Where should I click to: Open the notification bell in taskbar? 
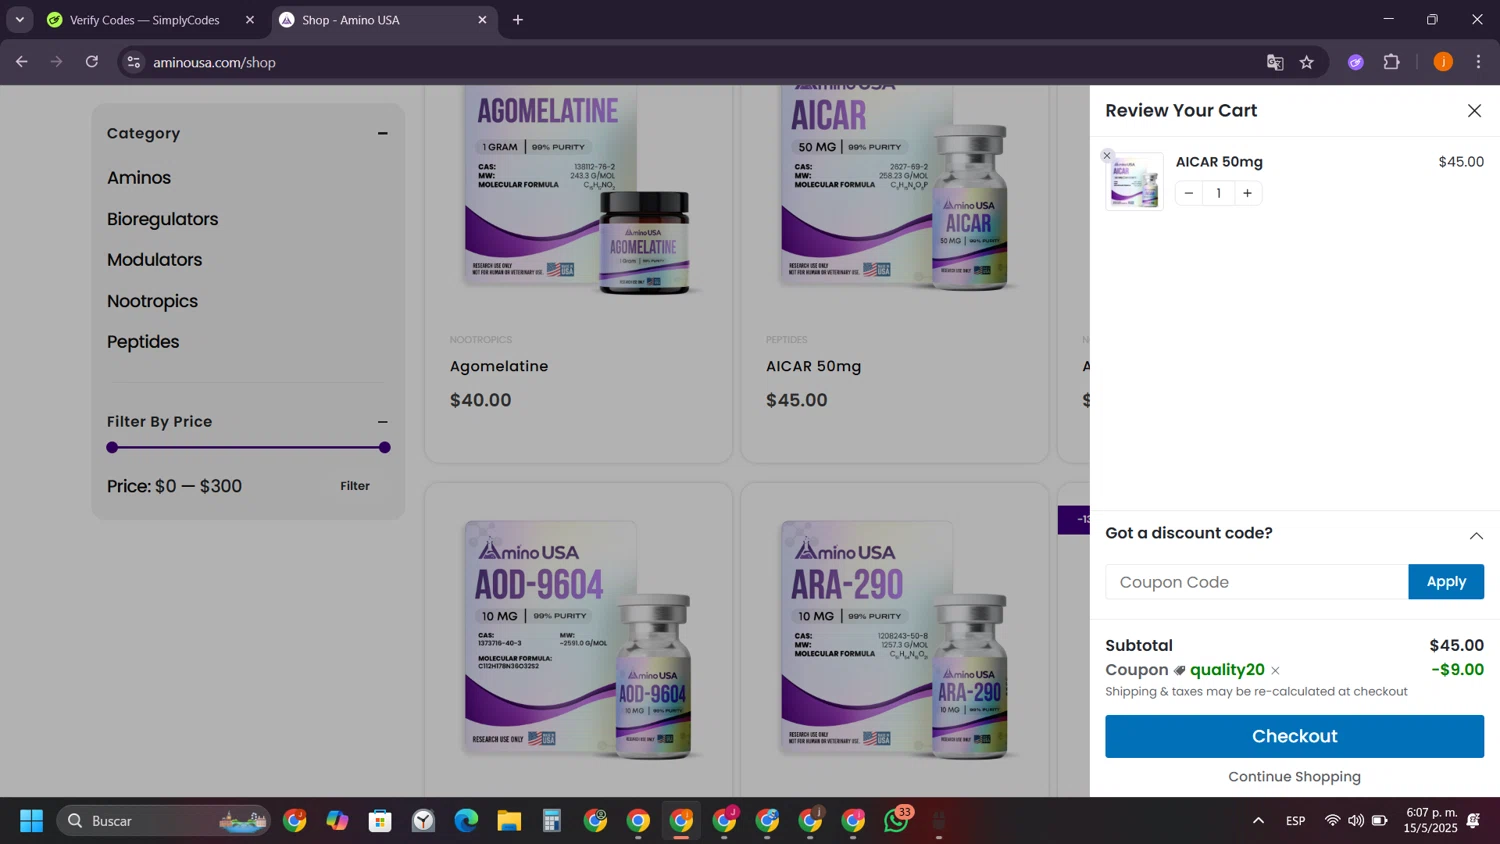pyautogui.click(x=1474, y=821)
